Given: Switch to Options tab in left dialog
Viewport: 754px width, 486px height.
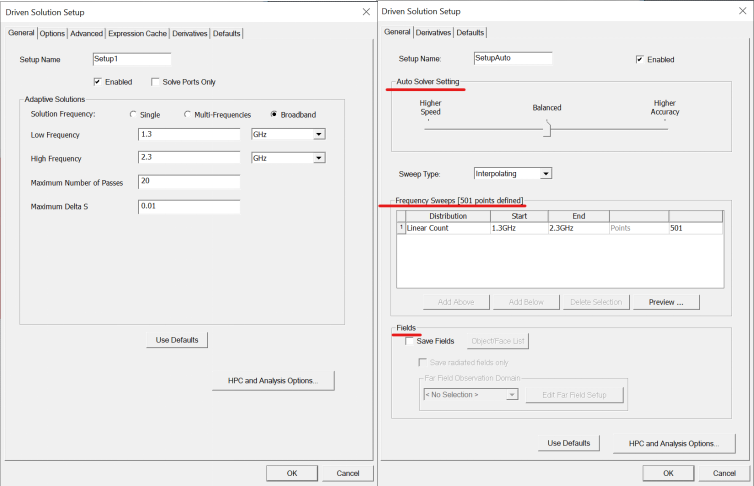Looking at the screenshot, I should [x=52, y=34].
